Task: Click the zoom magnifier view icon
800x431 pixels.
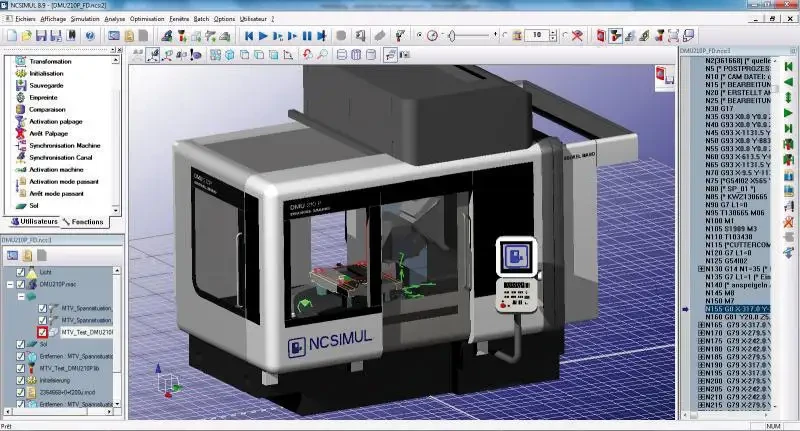Action: (322, 55)
